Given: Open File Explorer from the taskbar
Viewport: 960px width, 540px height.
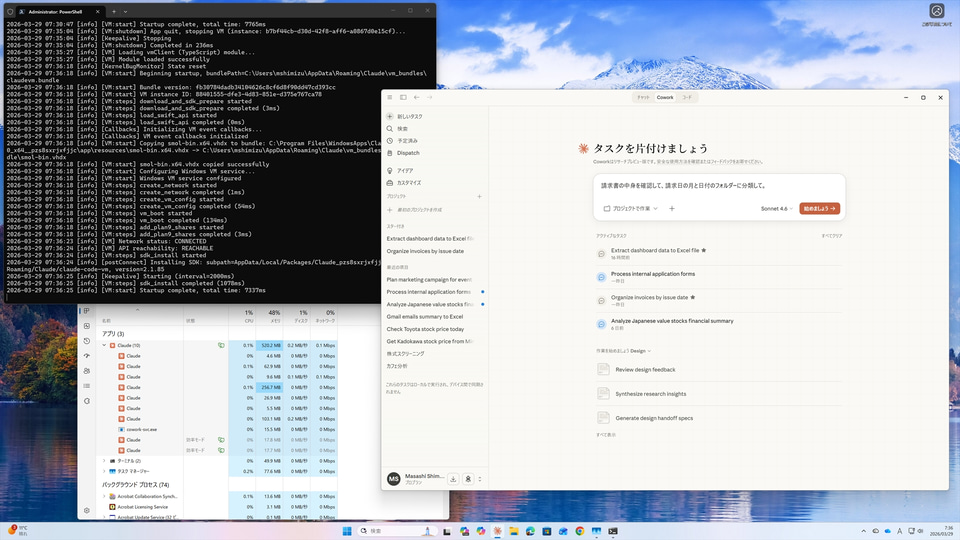Looking at the screenshot, I should point(514,531).
